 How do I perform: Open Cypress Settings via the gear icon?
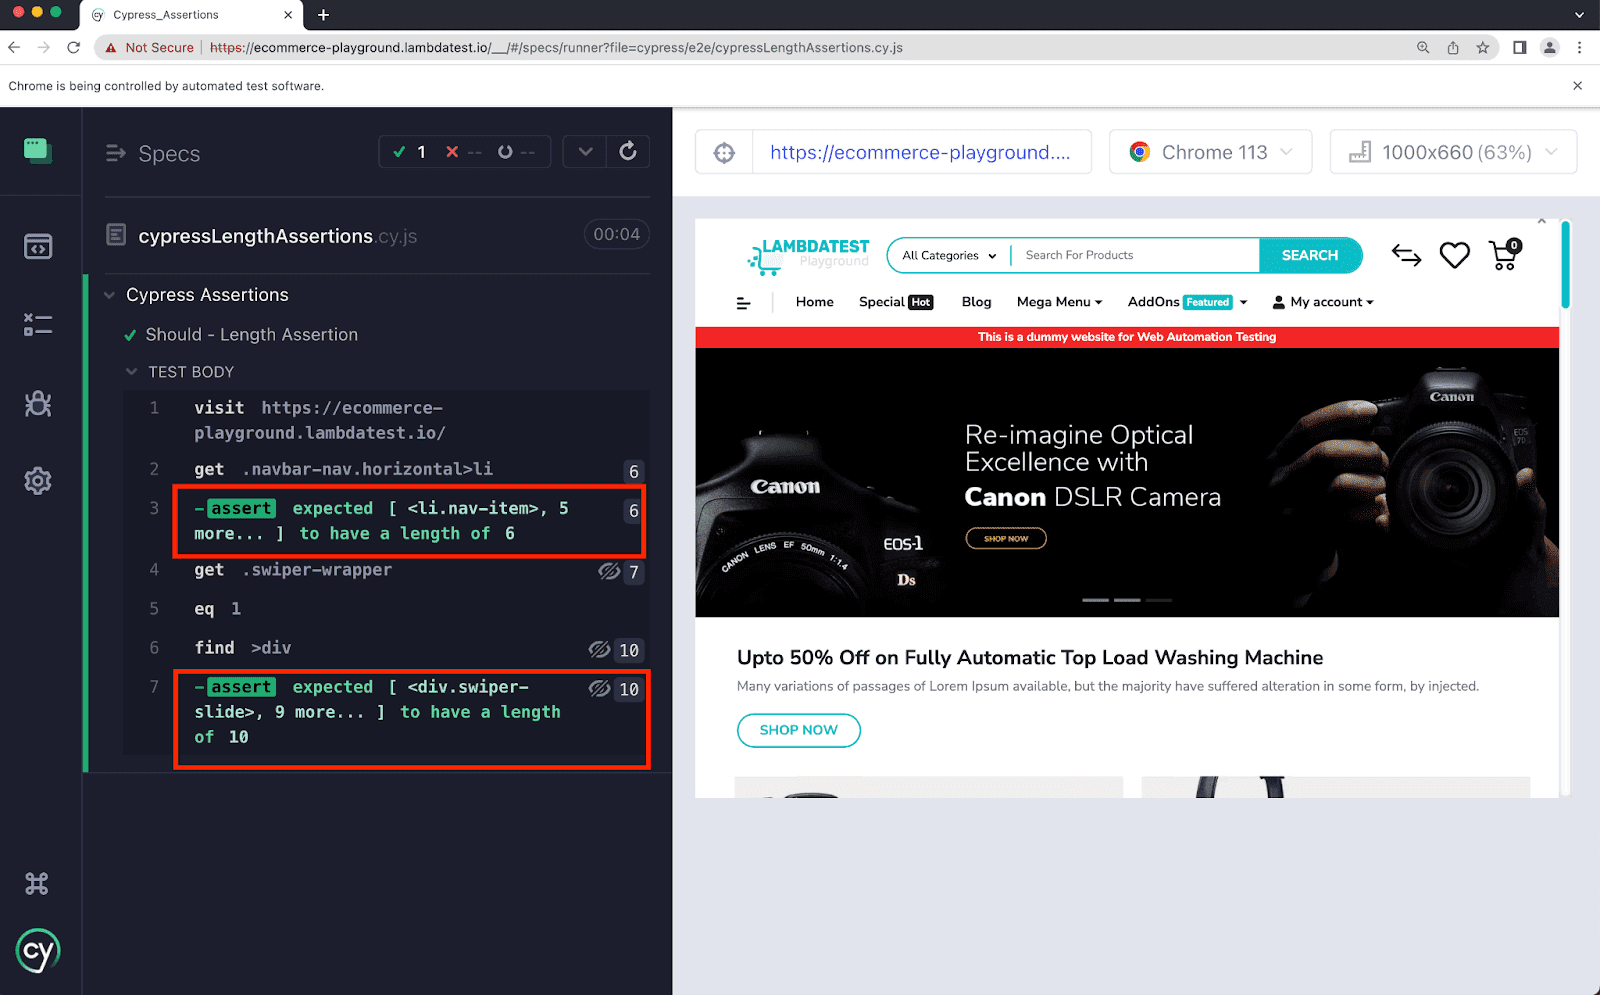click(x=38, y=481)
